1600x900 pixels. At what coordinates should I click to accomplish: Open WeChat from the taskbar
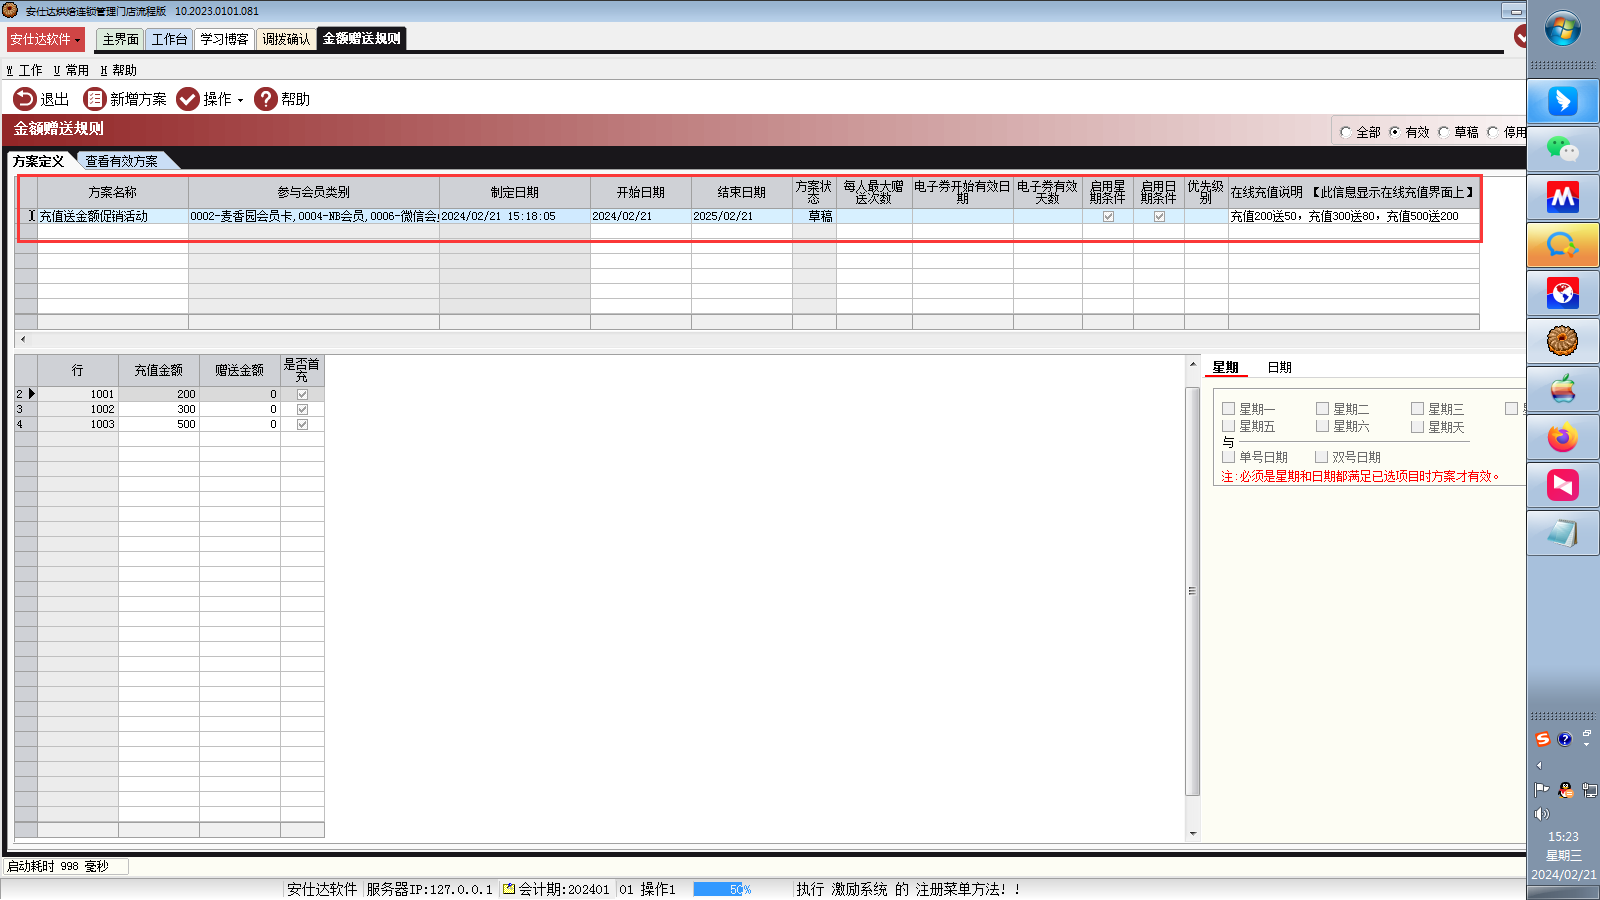1563,149
